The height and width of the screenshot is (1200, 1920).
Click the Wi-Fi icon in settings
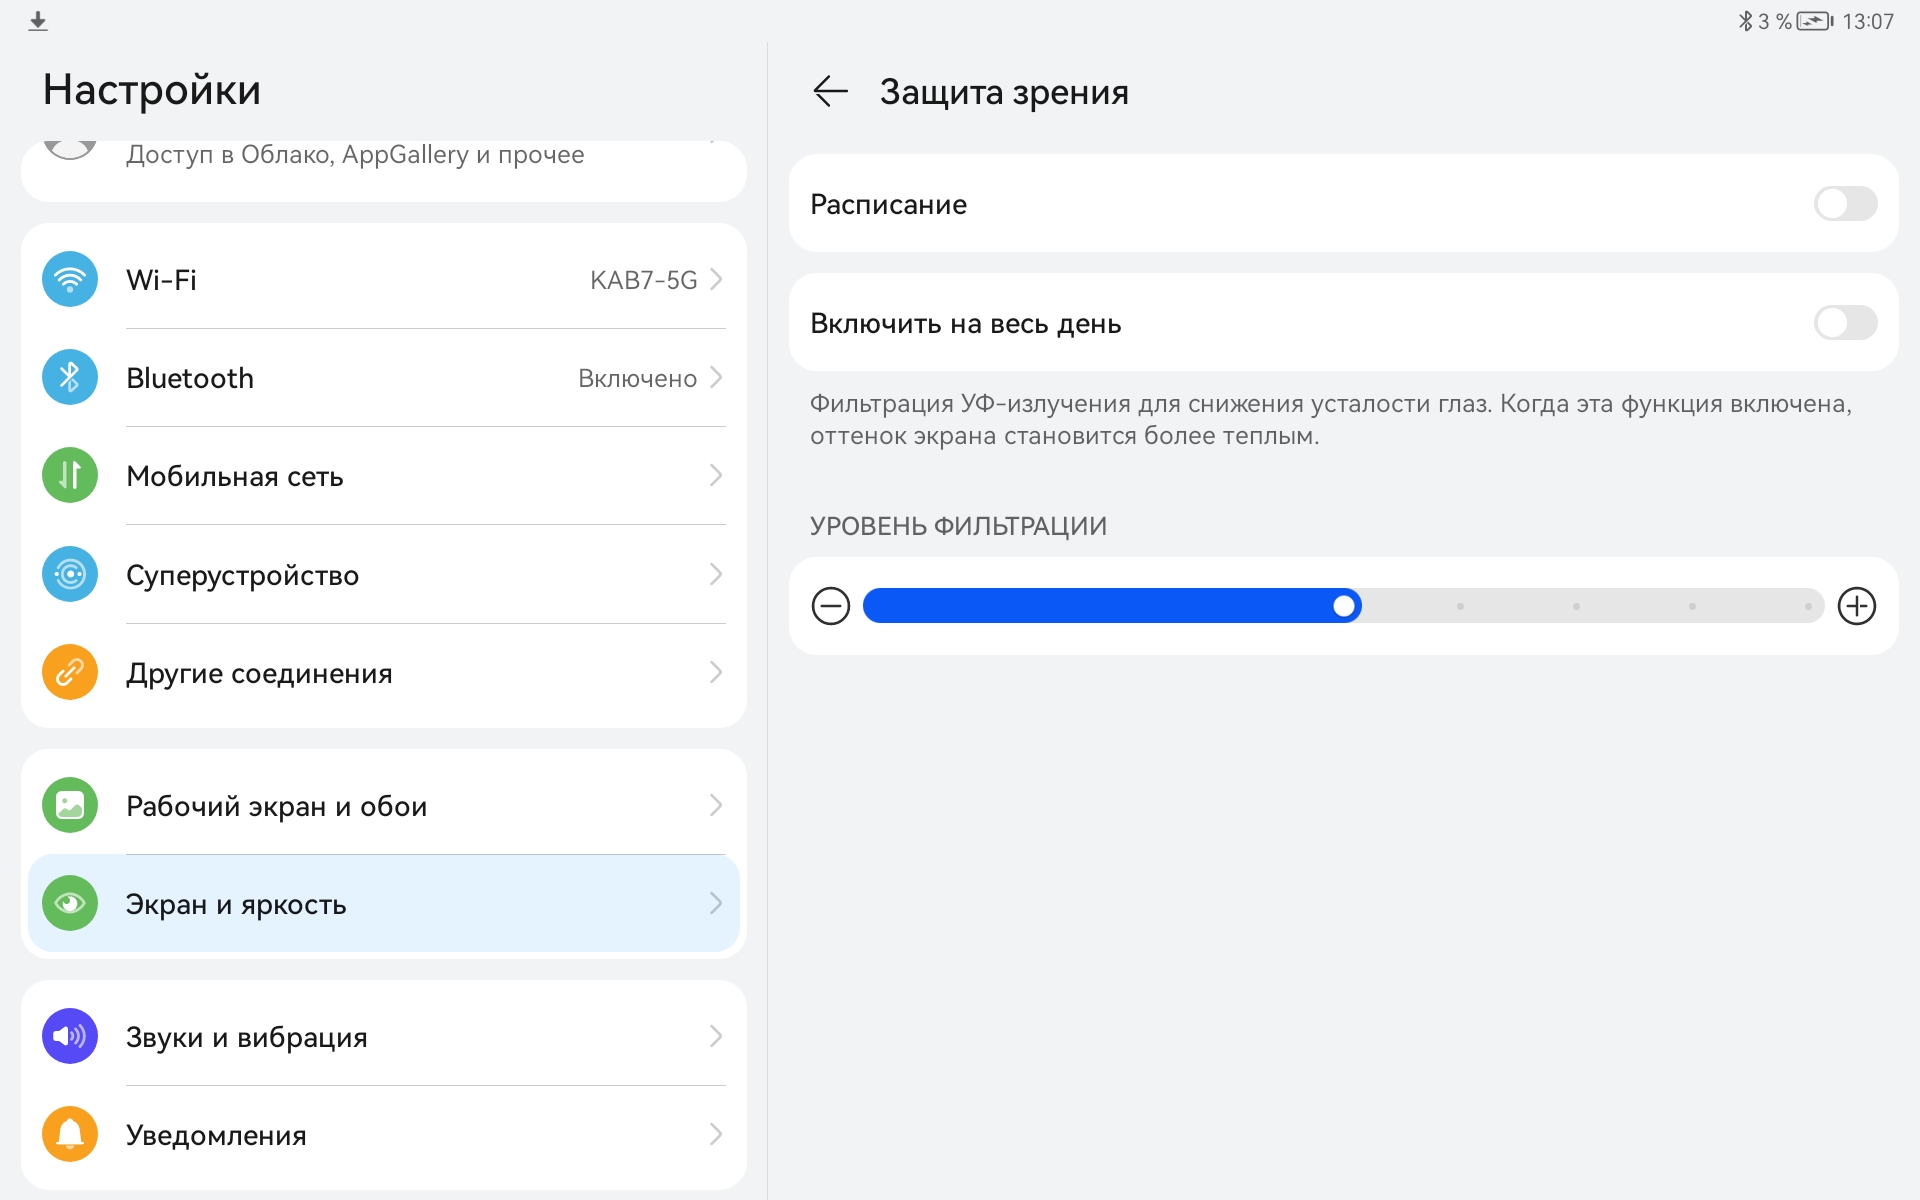70,280
